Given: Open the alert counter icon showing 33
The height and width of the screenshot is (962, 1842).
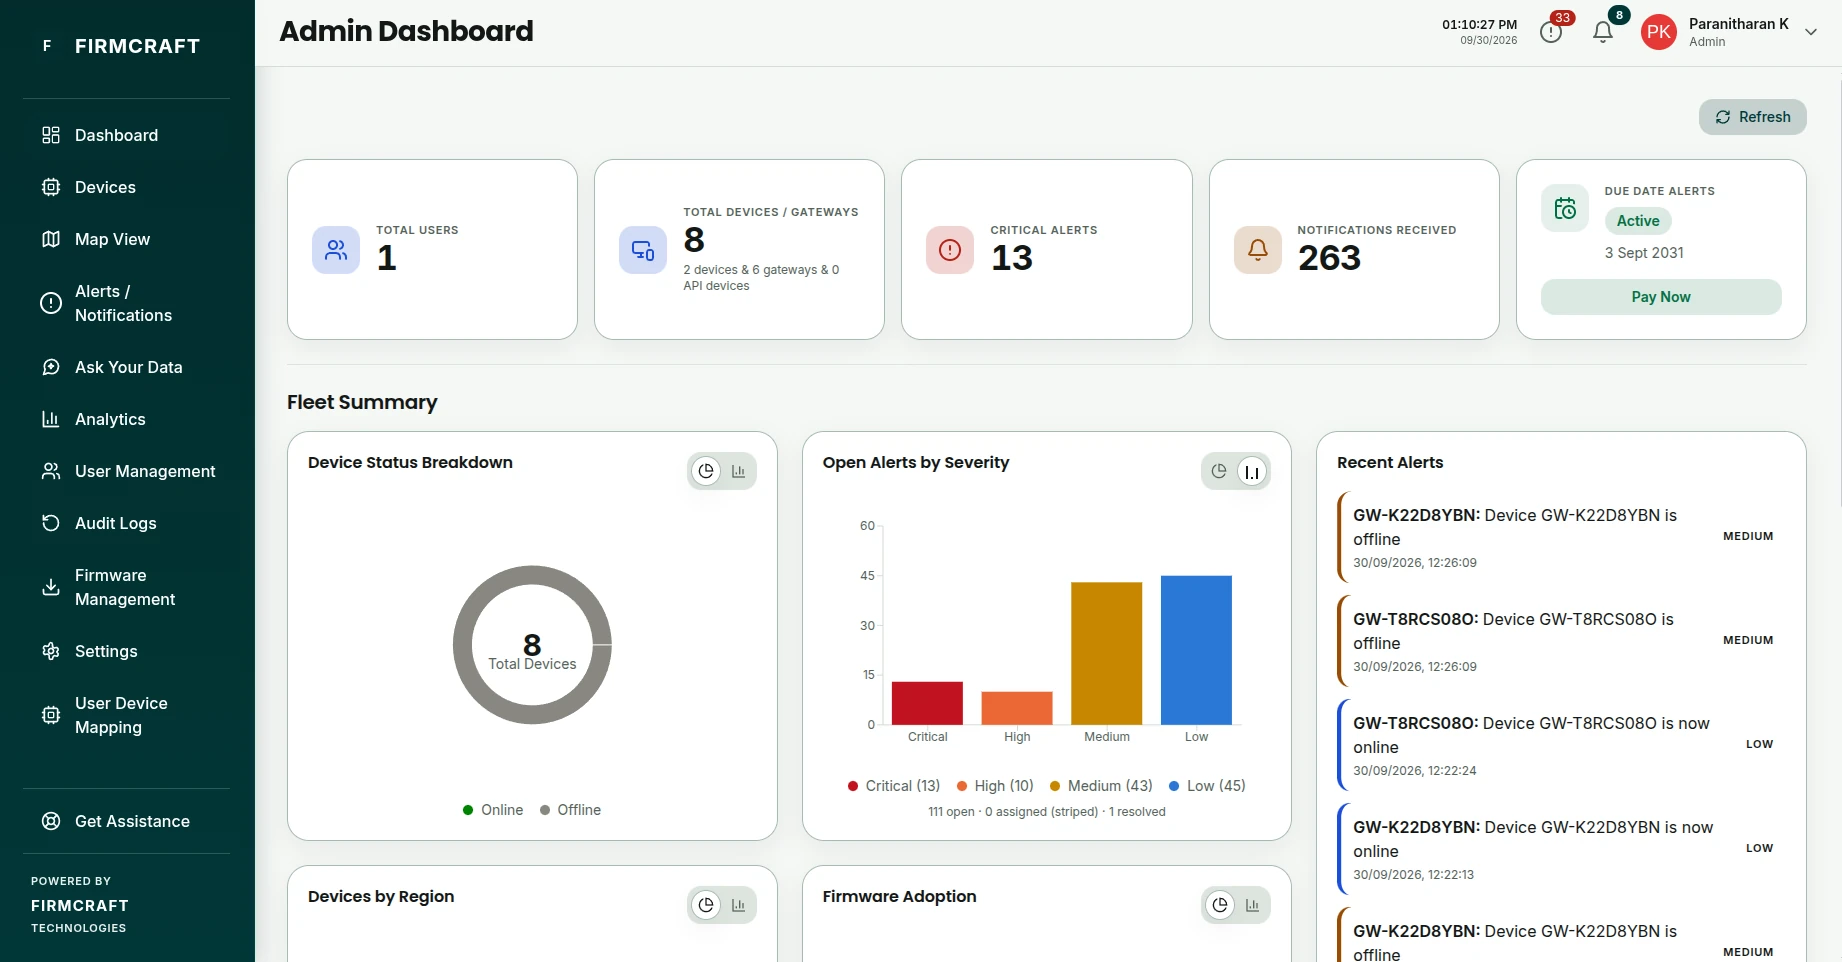Looking at the screenshot, I should 1551,32.
